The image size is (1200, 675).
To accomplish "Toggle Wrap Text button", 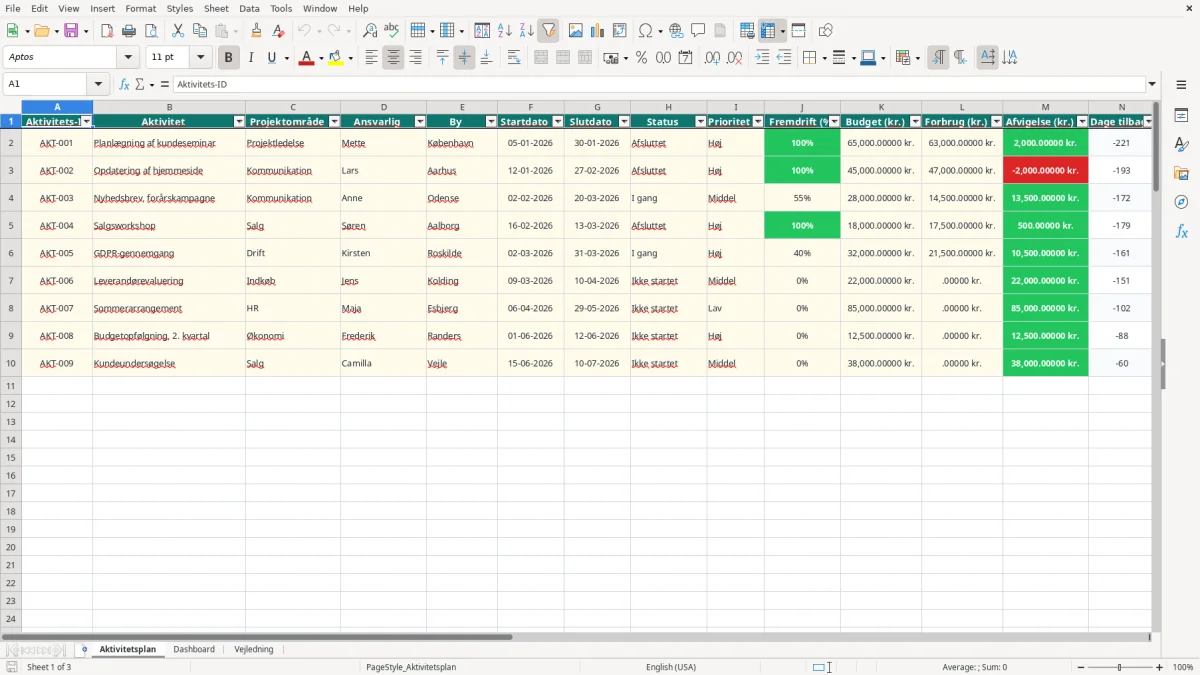I will [x=514, y=58].
